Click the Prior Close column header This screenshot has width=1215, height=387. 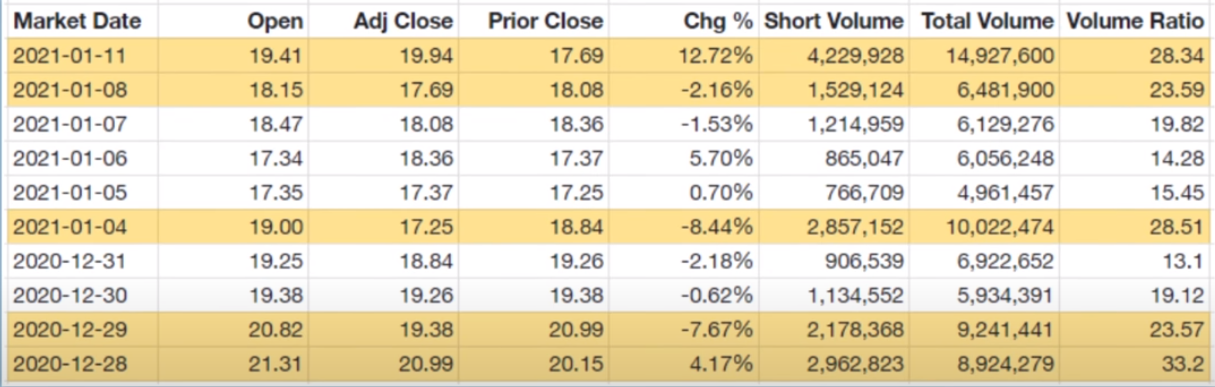point(547,21)
